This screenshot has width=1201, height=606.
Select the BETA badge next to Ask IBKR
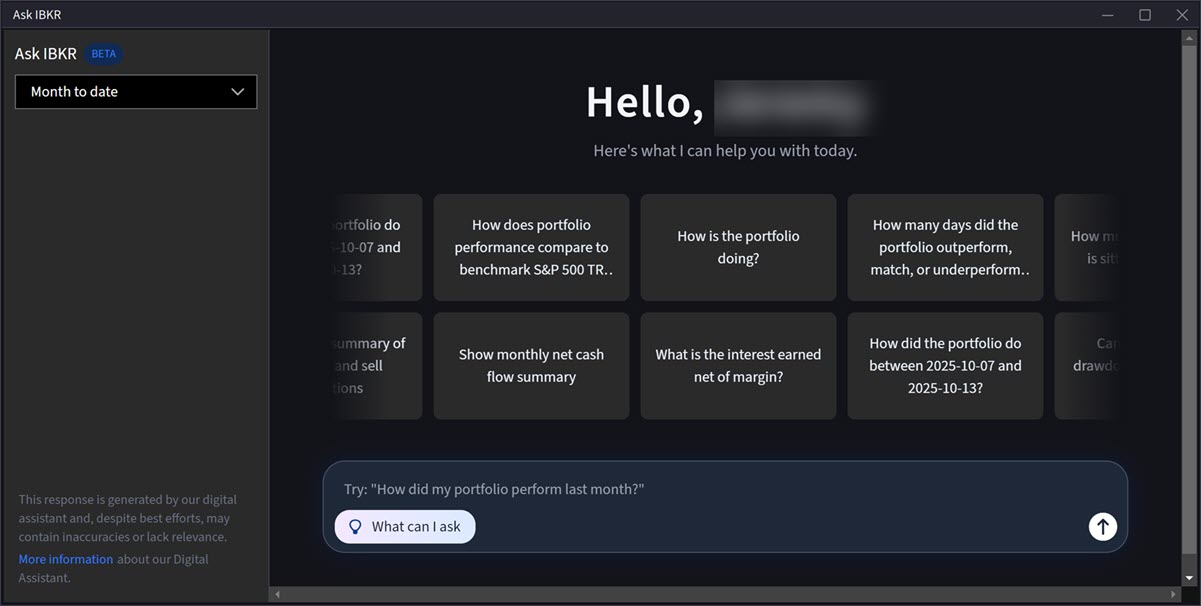[x=103, y=53]
